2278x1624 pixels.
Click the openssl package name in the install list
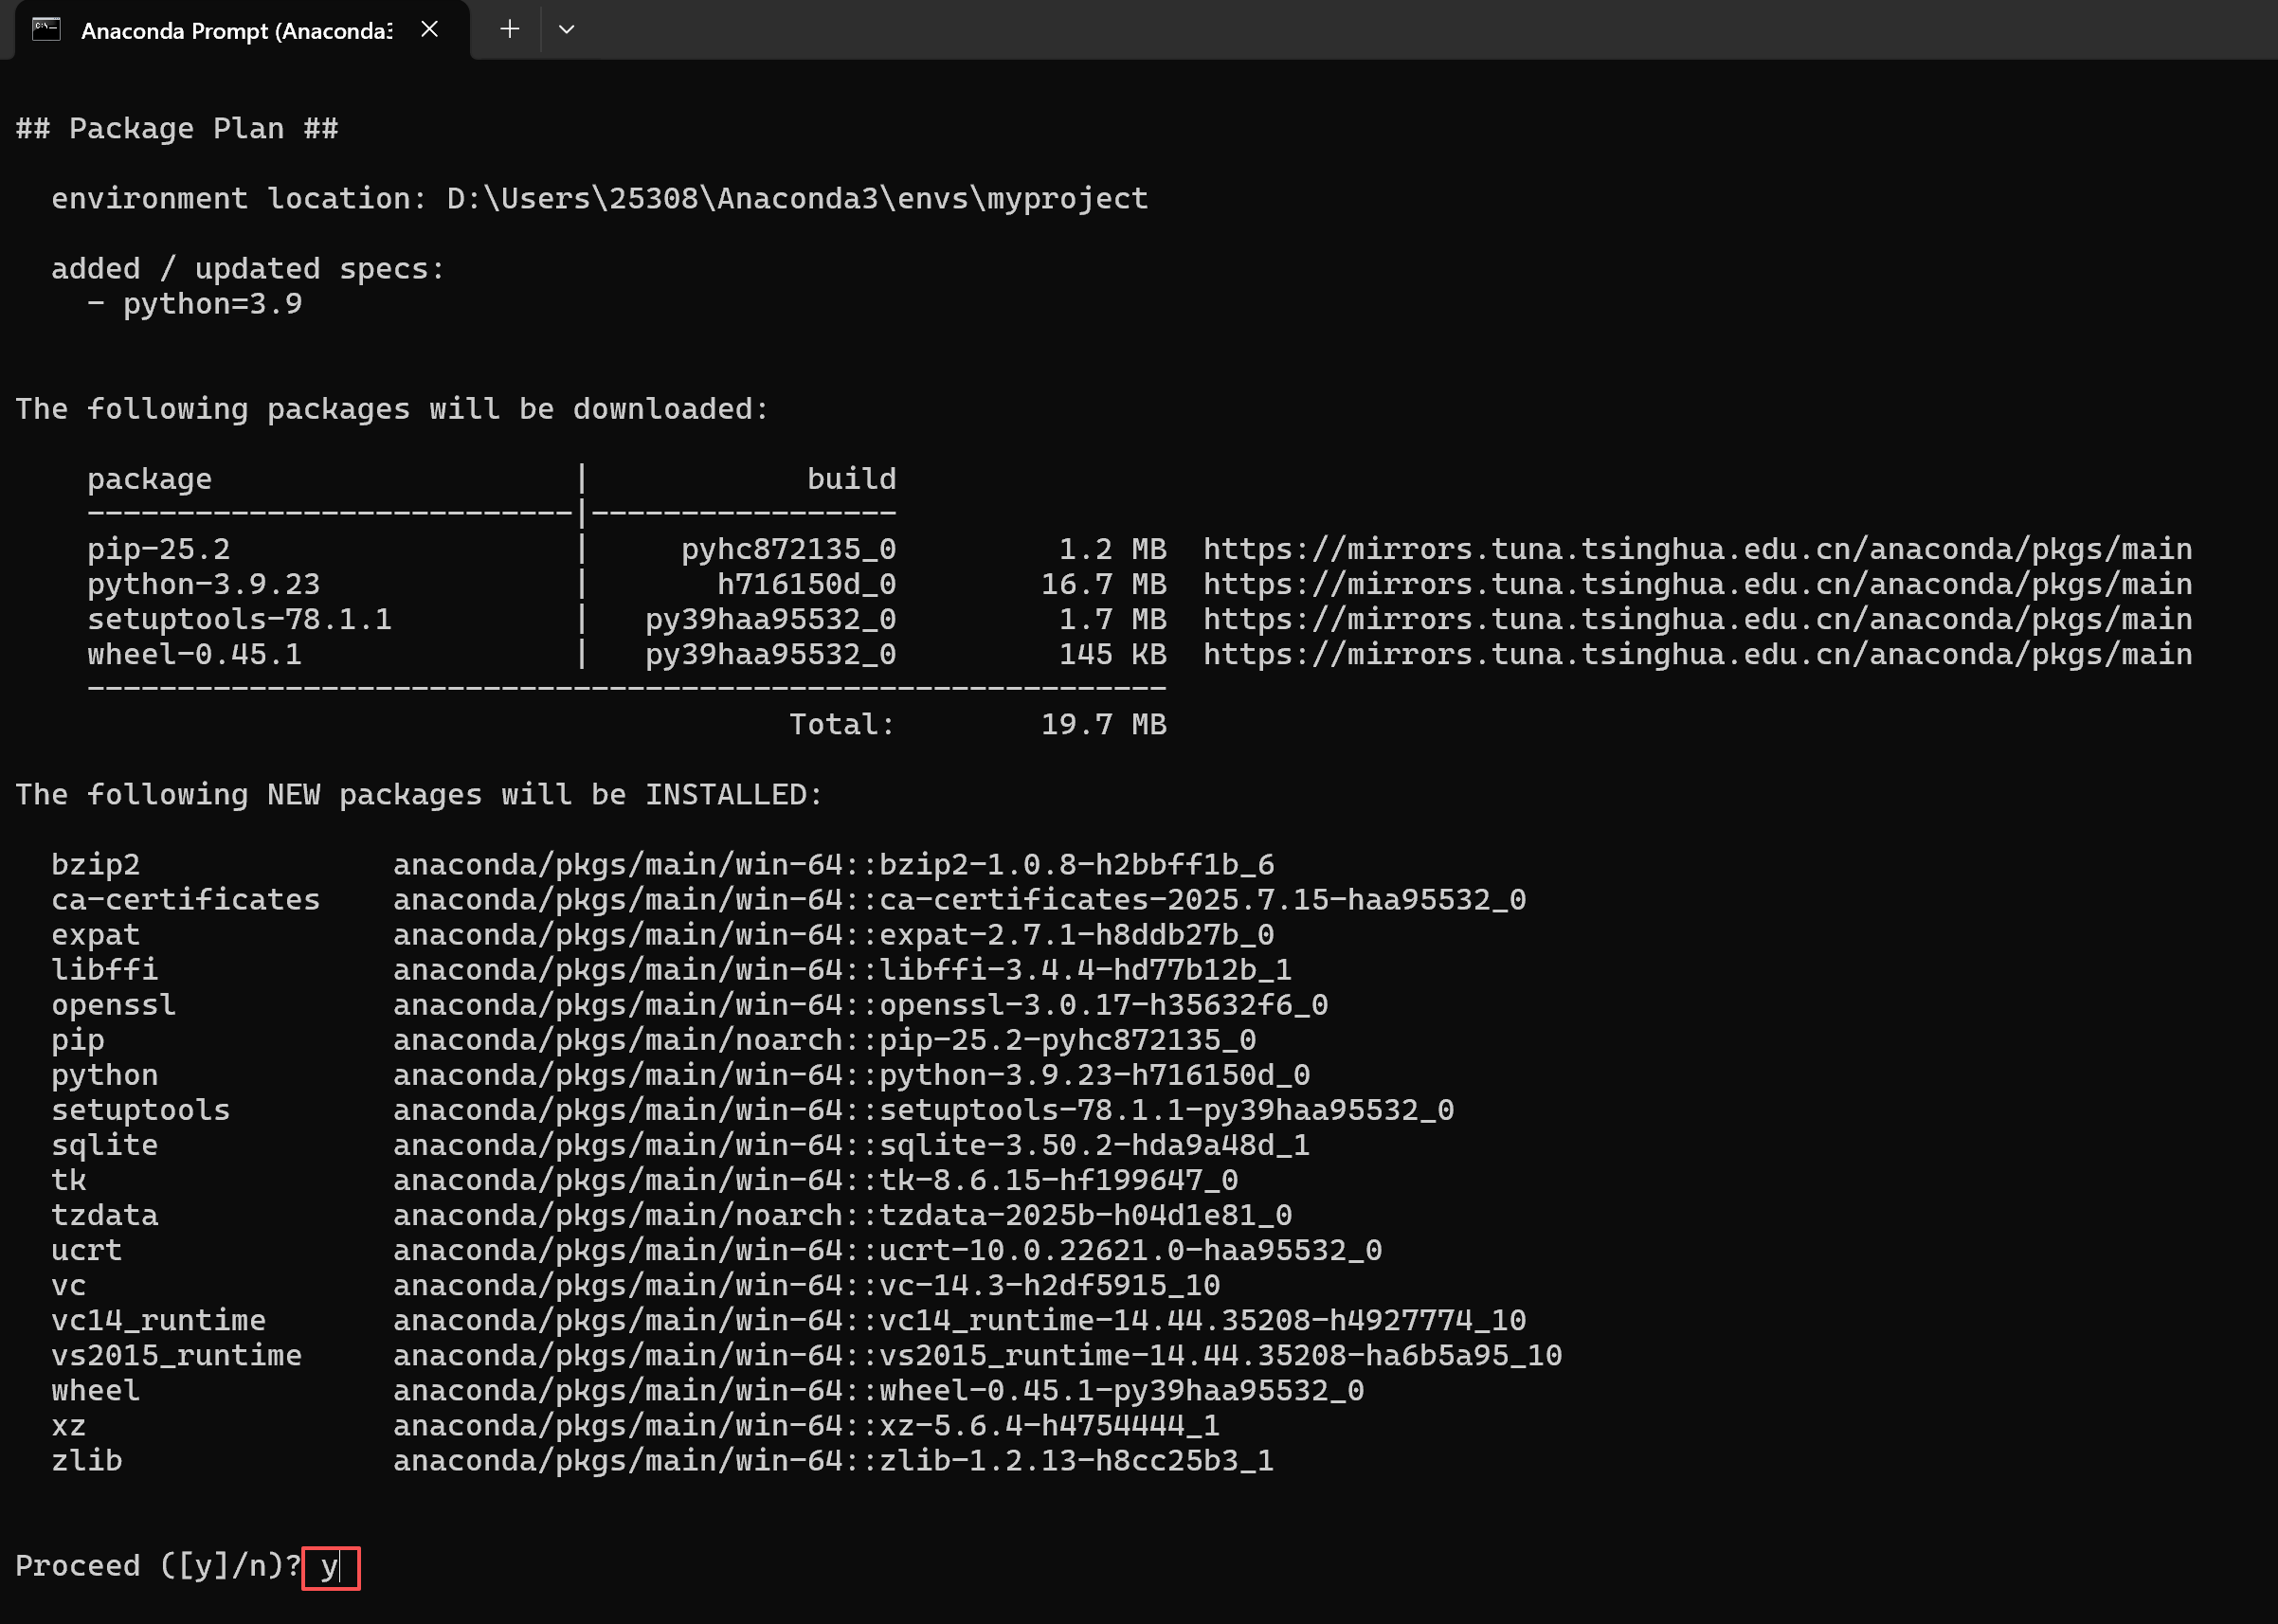(113, 1005)
